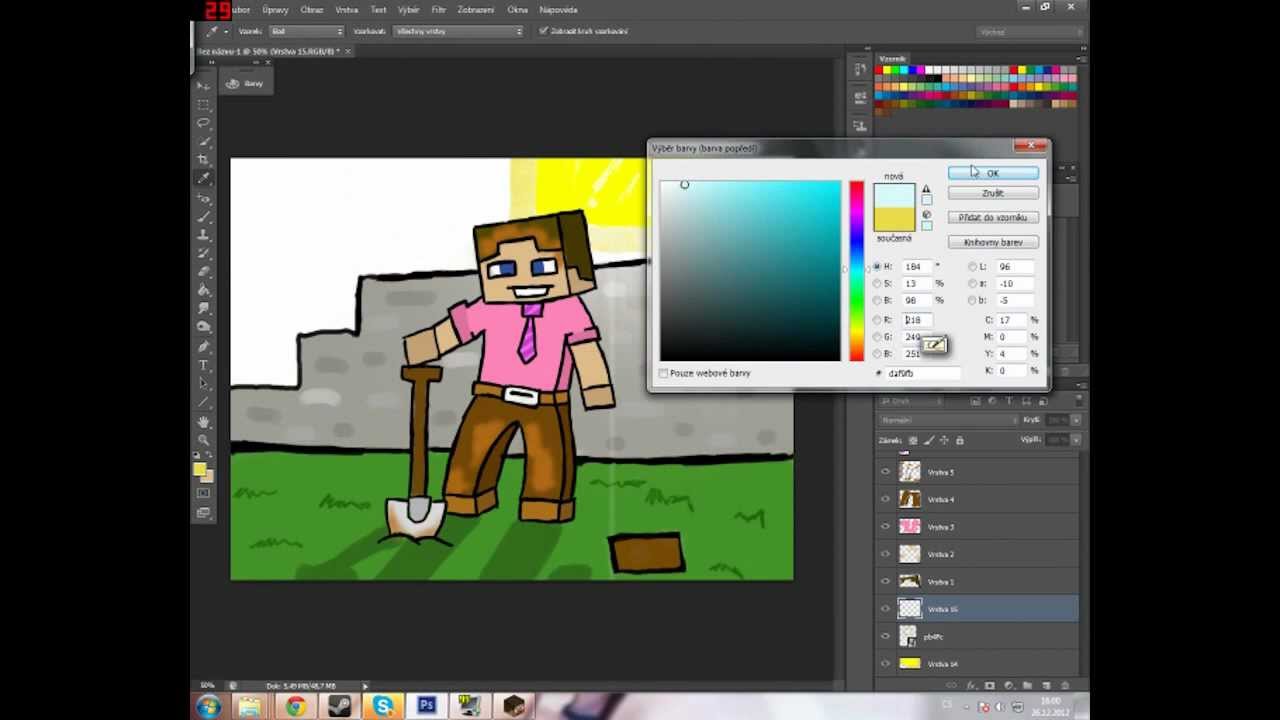Image resolution: width=1280 pixels, height=720 pixels.
Task: Open the layer opacity Krytí dropdown arrow
Action: click(x=1075, y=420)
